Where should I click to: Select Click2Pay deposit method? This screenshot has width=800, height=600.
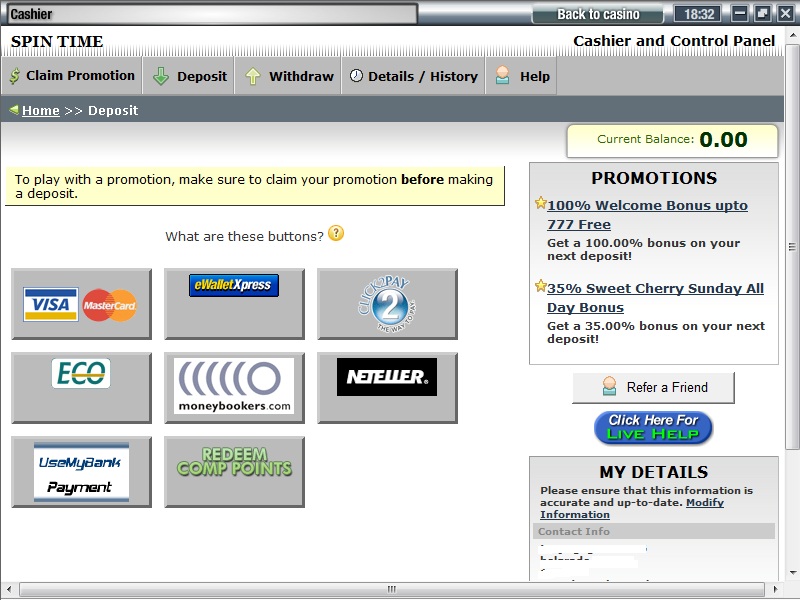[x=387, y=304]
